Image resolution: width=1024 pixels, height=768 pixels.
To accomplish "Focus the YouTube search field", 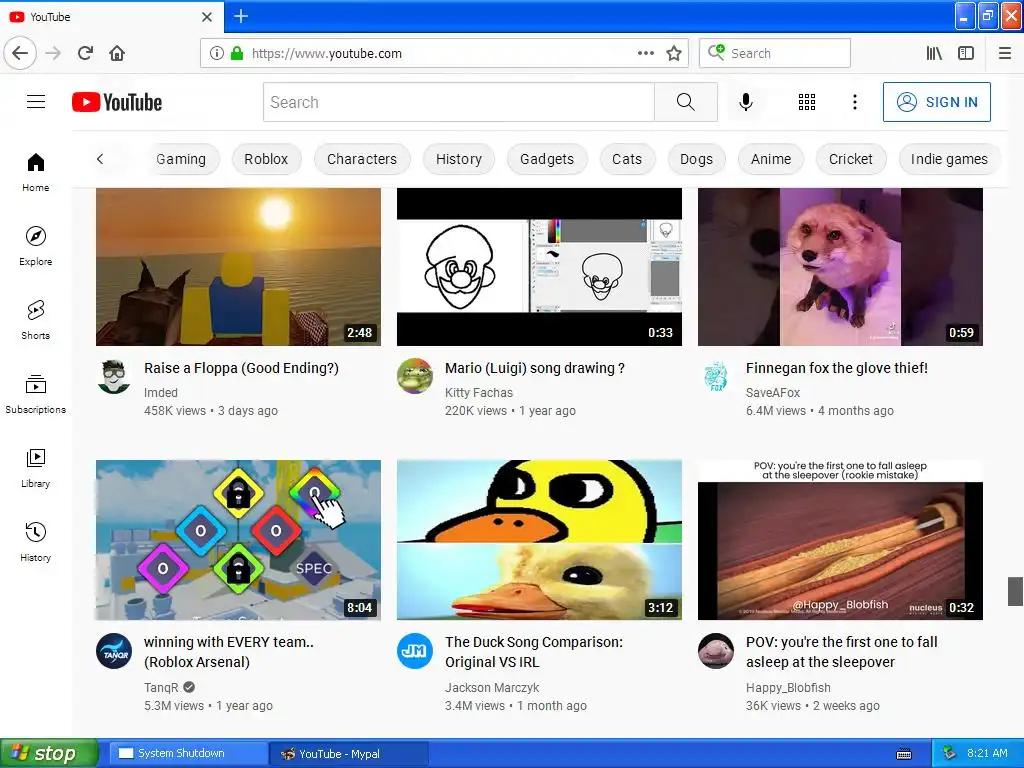I will coord(458,102).
